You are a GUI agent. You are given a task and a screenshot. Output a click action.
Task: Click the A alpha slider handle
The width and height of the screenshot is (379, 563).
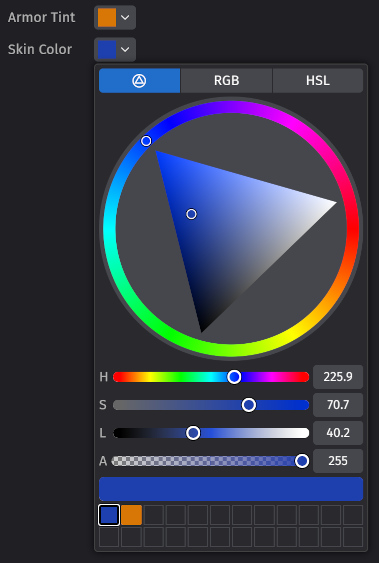(302, 461)
